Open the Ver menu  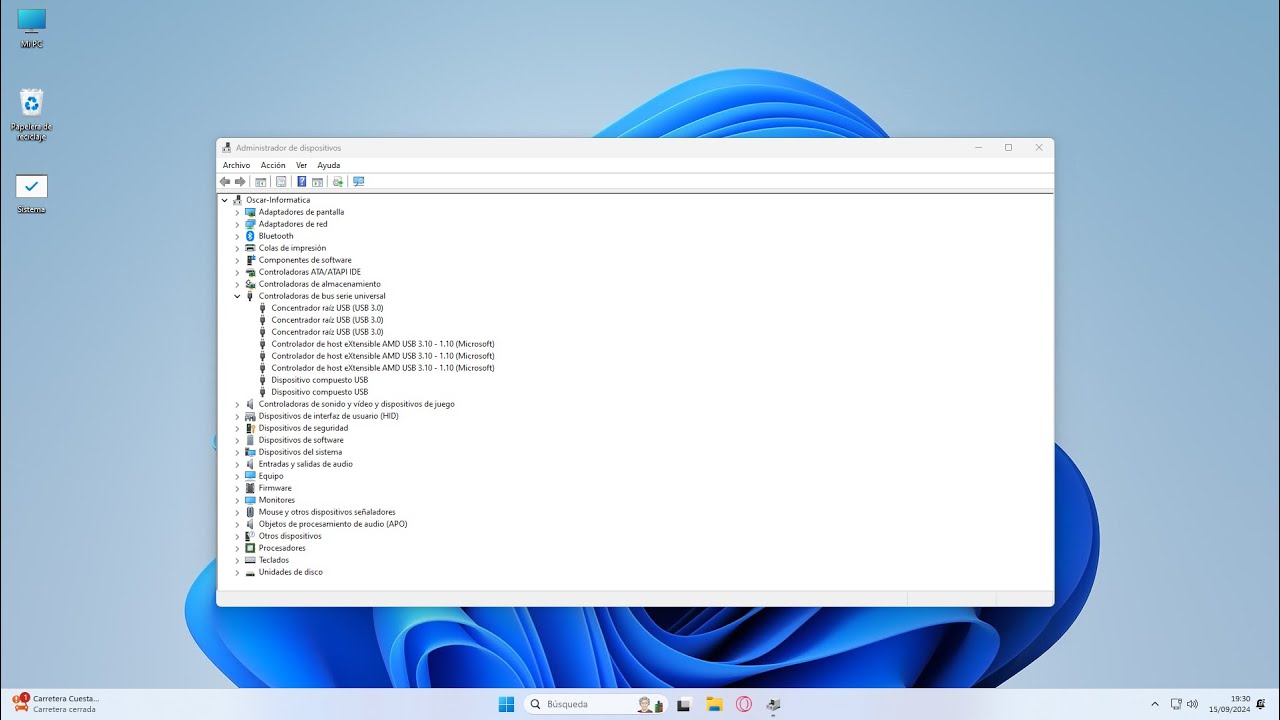(x=301, y=165)
